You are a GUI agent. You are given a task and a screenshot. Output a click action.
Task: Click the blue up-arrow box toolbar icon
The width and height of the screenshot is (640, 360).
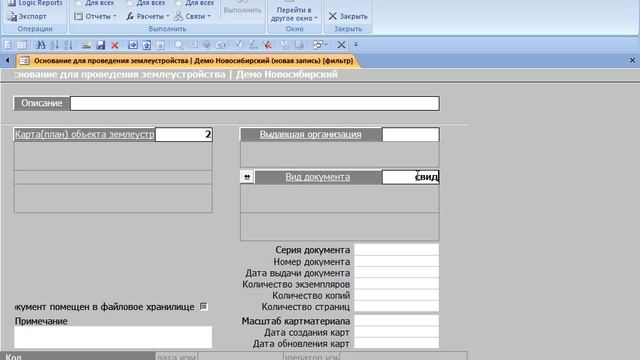pos(147,45)
